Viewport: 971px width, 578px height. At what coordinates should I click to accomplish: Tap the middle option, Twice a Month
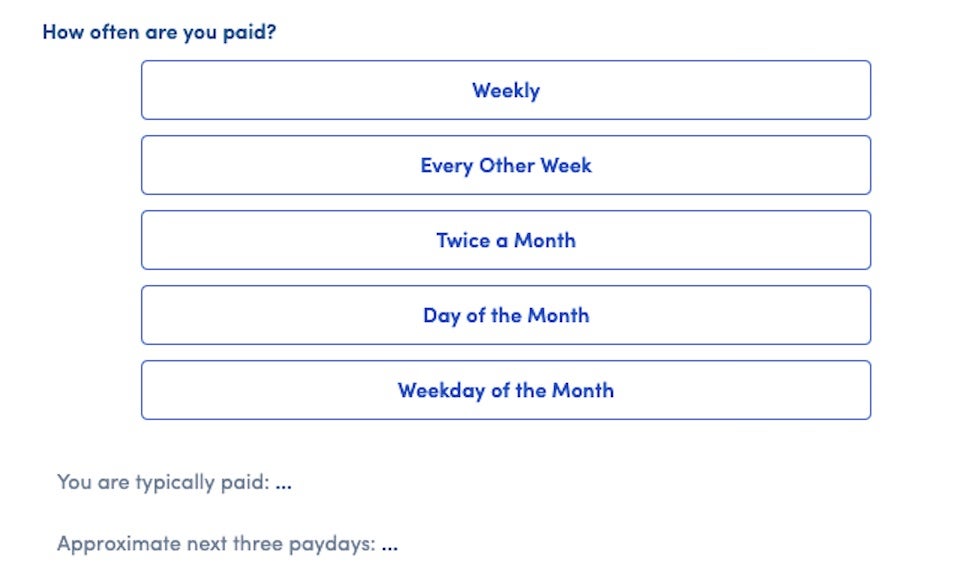(505, 240)
